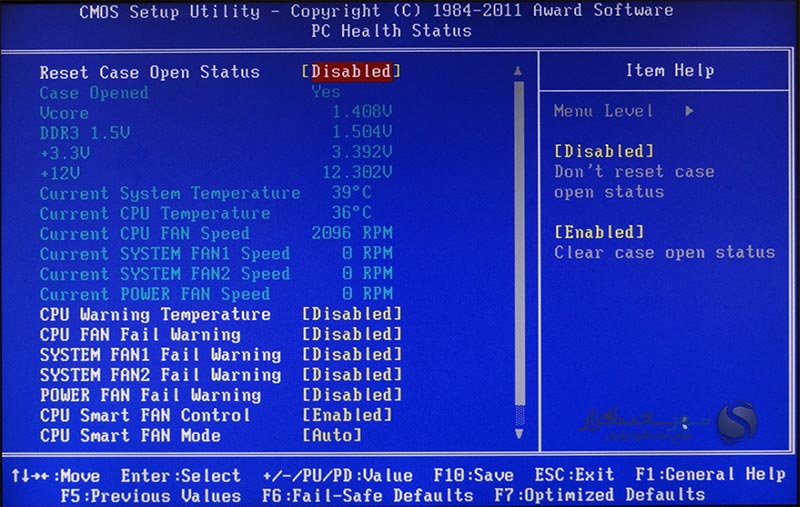This screenshot has width=800, height=507.
Task: Click the DDR3 1.5V label
Action: pos(85,133)
